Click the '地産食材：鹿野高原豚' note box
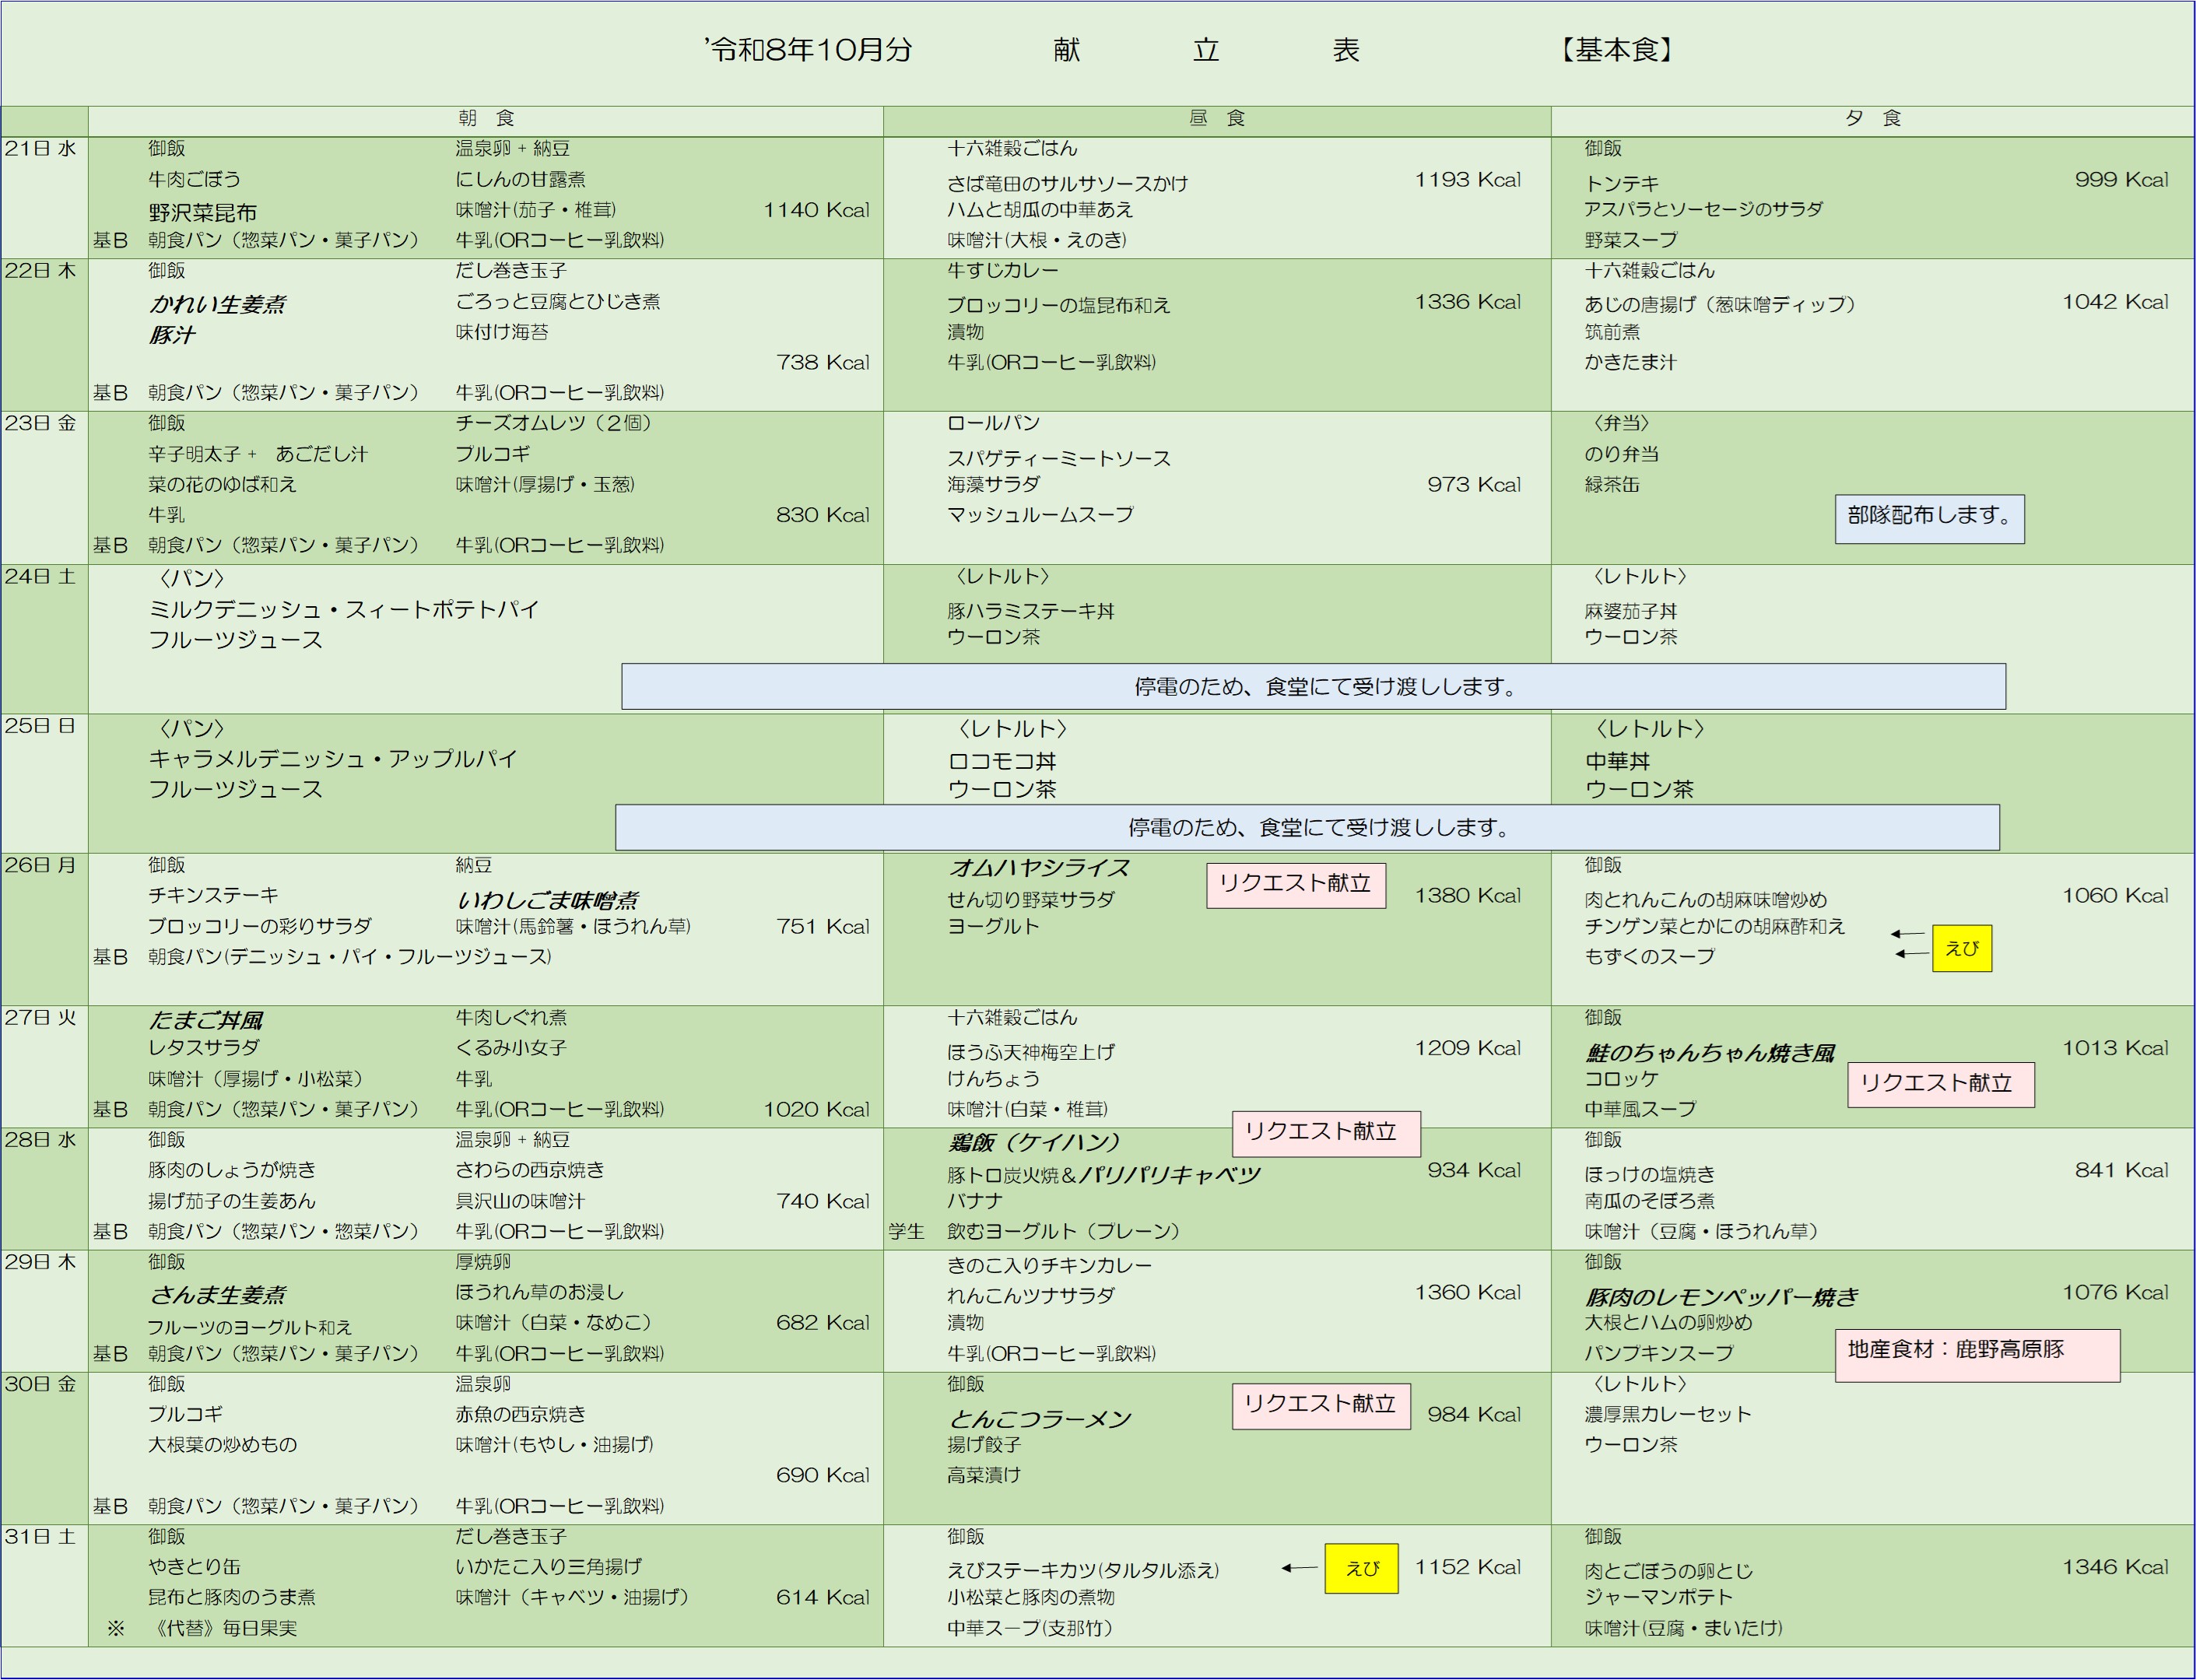2196x1680 pixels. pos(1977,1355)
